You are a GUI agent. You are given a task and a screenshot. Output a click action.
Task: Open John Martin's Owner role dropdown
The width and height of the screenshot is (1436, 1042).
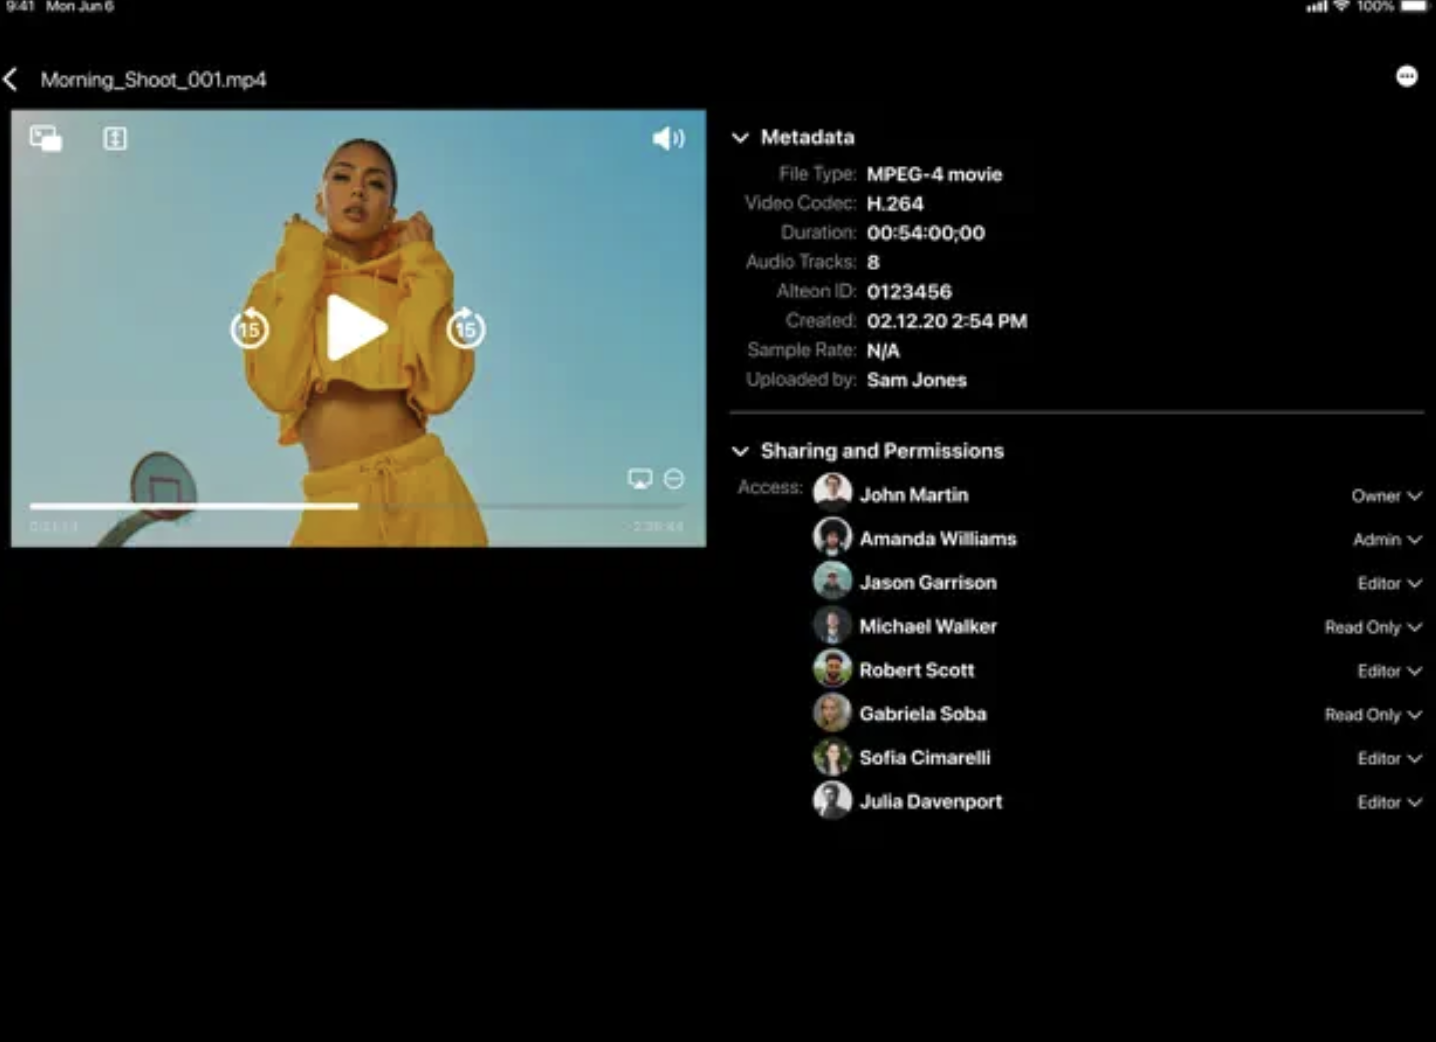1386,496
